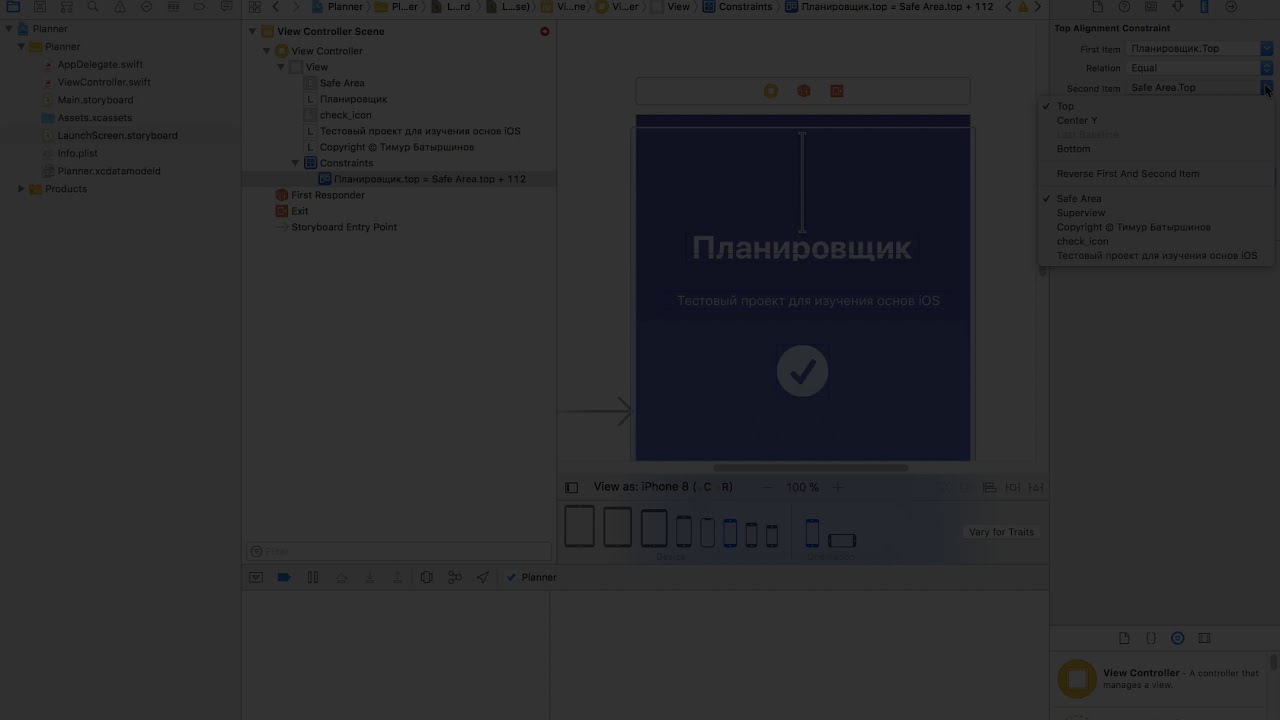Collapse View Controller Scene disclosure triangle
Image resolution: width=1280 pixels, height=720 pixels.
[x=253, y=31]
